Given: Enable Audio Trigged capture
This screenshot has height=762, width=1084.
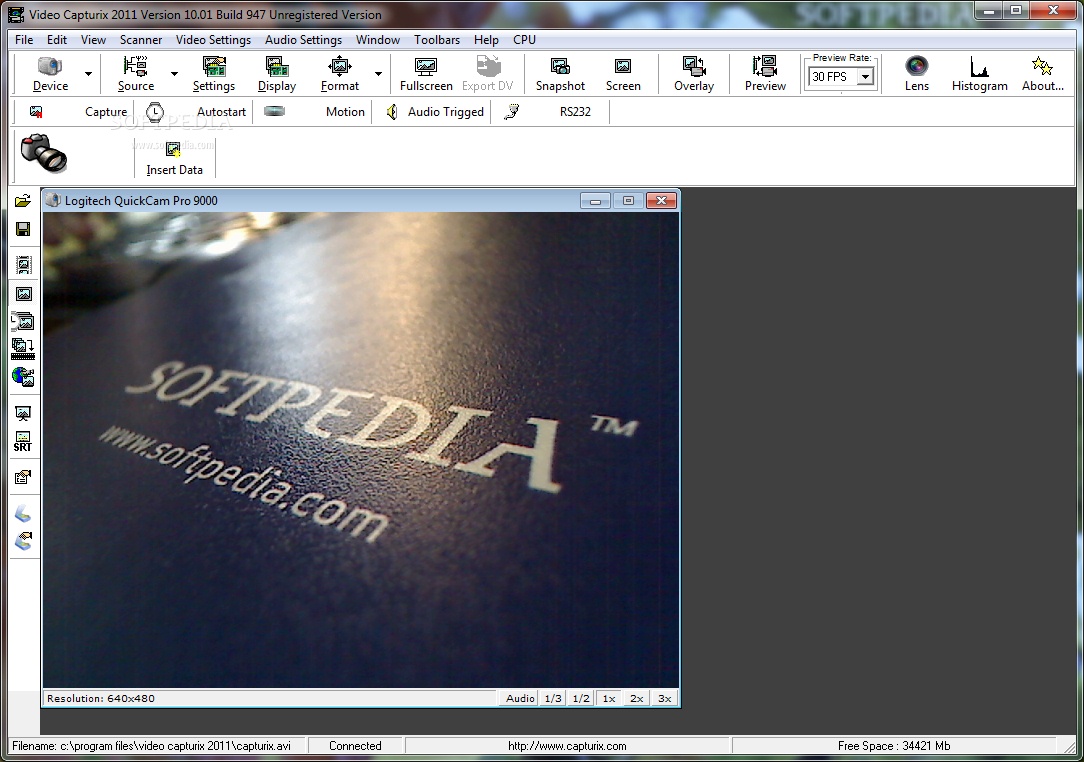Looking at the screenshot, I should [433, 111].
